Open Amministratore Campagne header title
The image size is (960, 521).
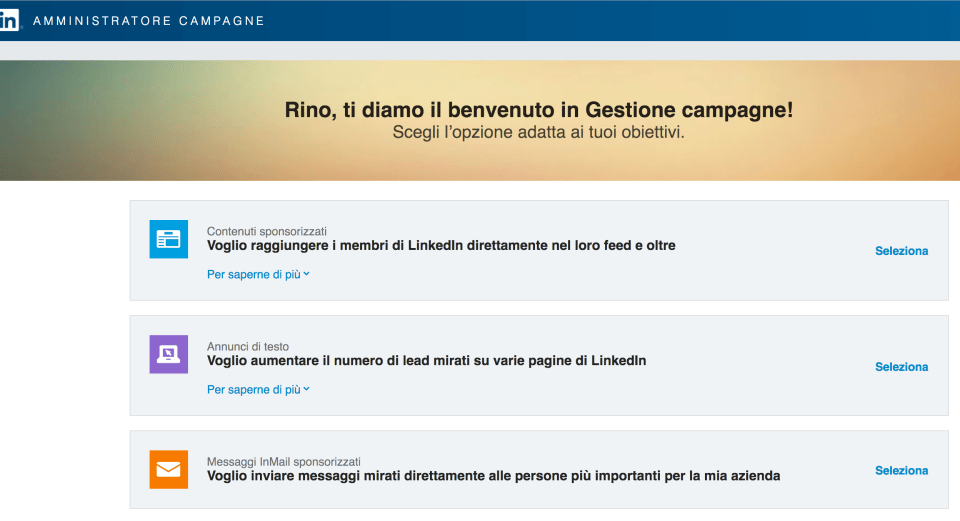(x=149, y=21)
